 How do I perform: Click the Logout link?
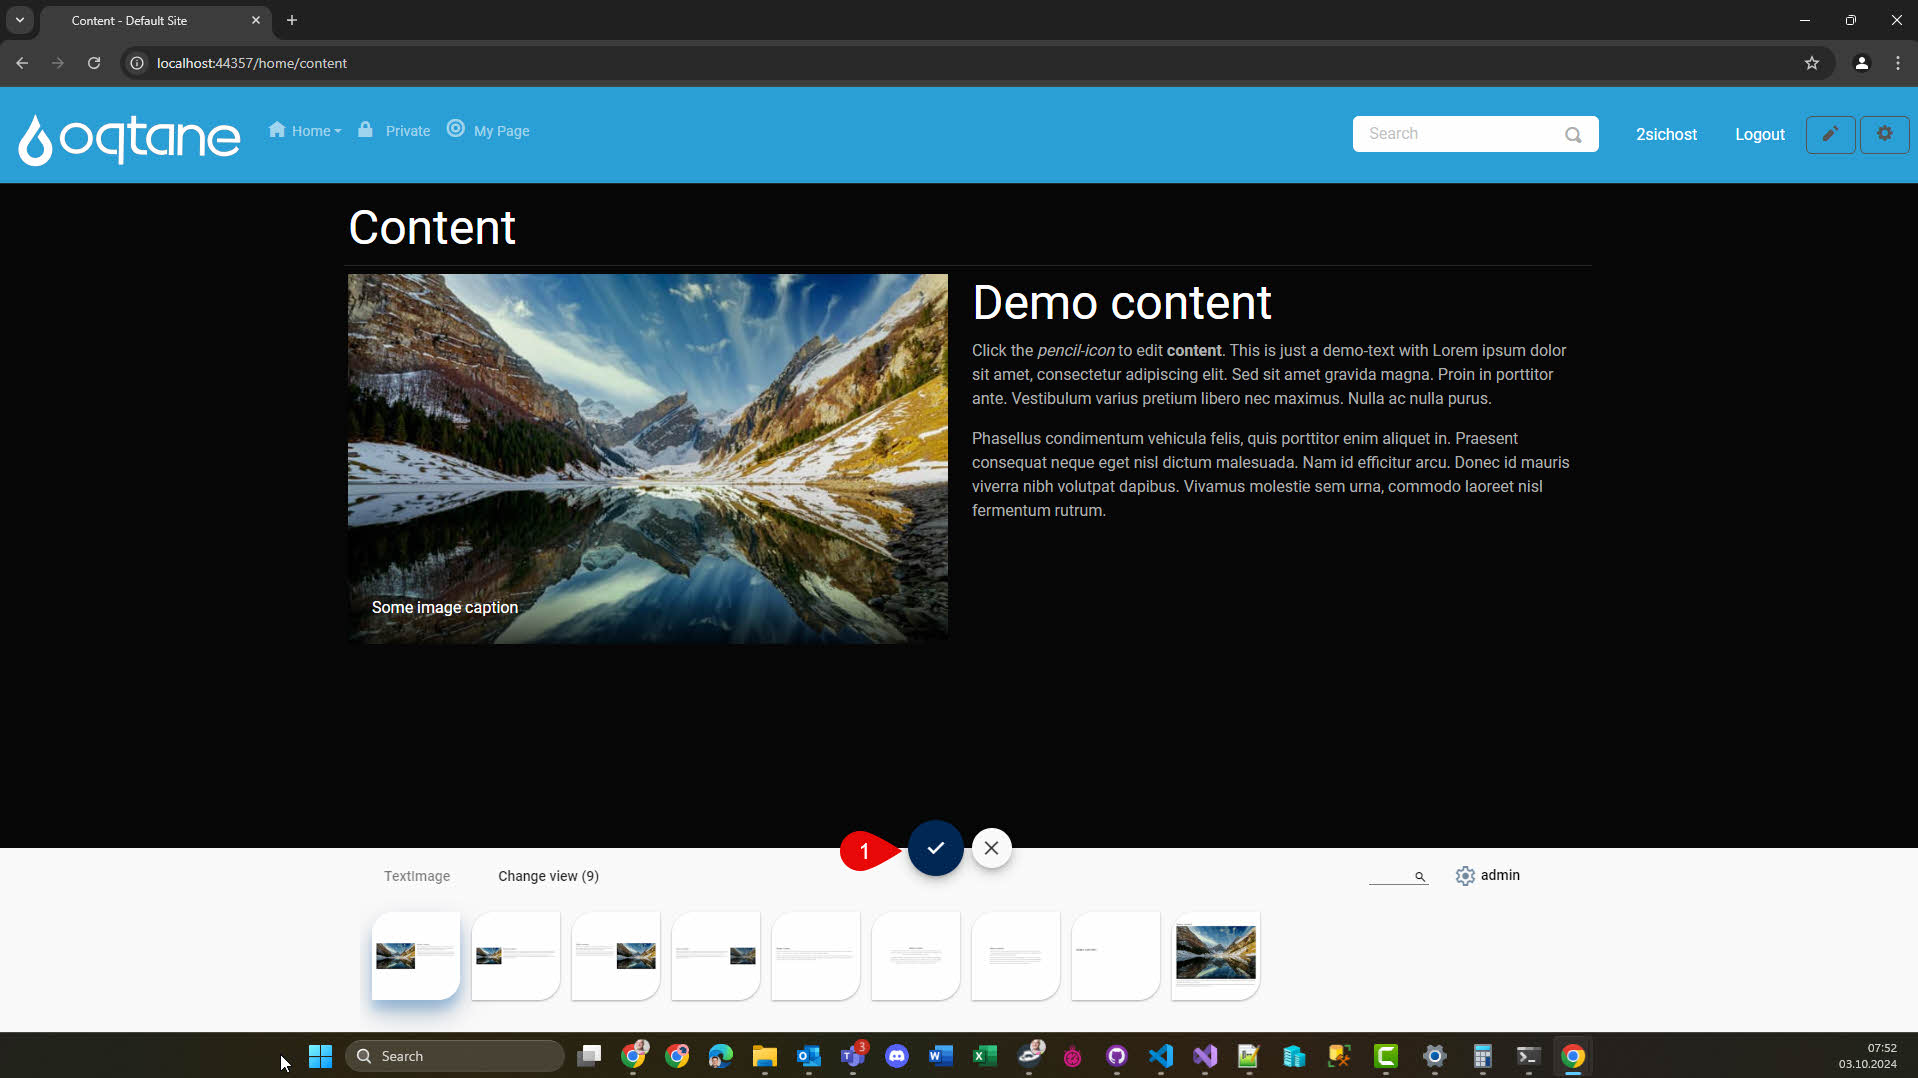tap(1759, 134)
